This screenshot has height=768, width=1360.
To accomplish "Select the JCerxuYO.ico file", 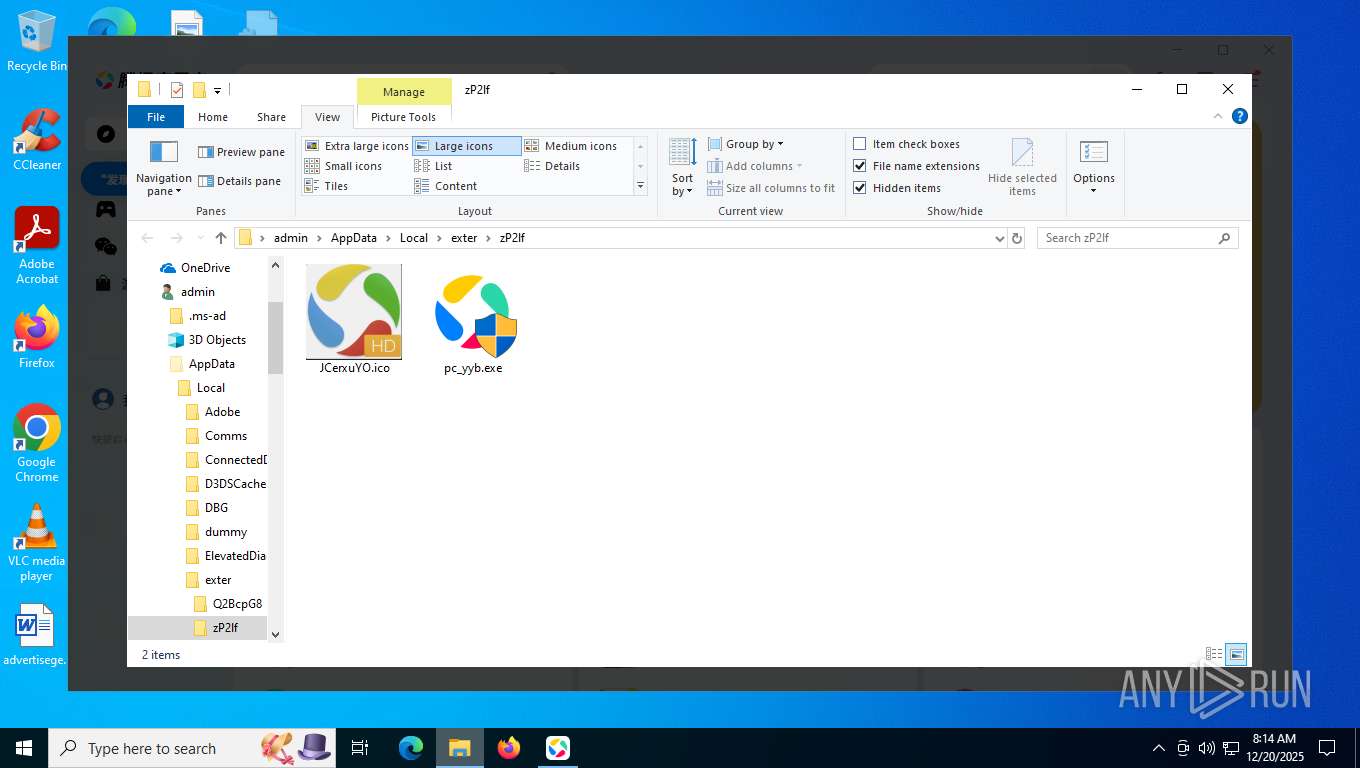I will tap(354, 320).
